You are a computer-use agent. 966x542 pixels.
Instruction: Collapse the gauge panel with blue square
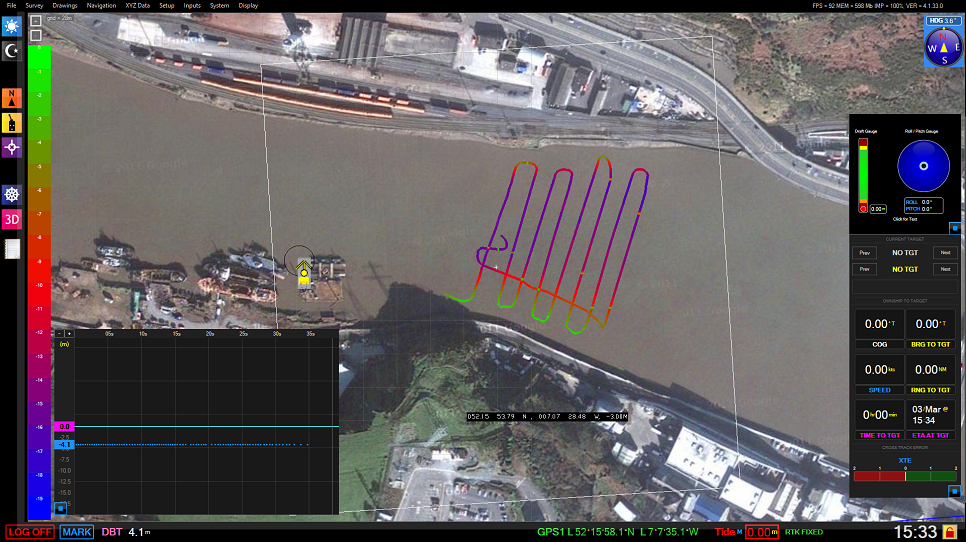pos(953,226)
